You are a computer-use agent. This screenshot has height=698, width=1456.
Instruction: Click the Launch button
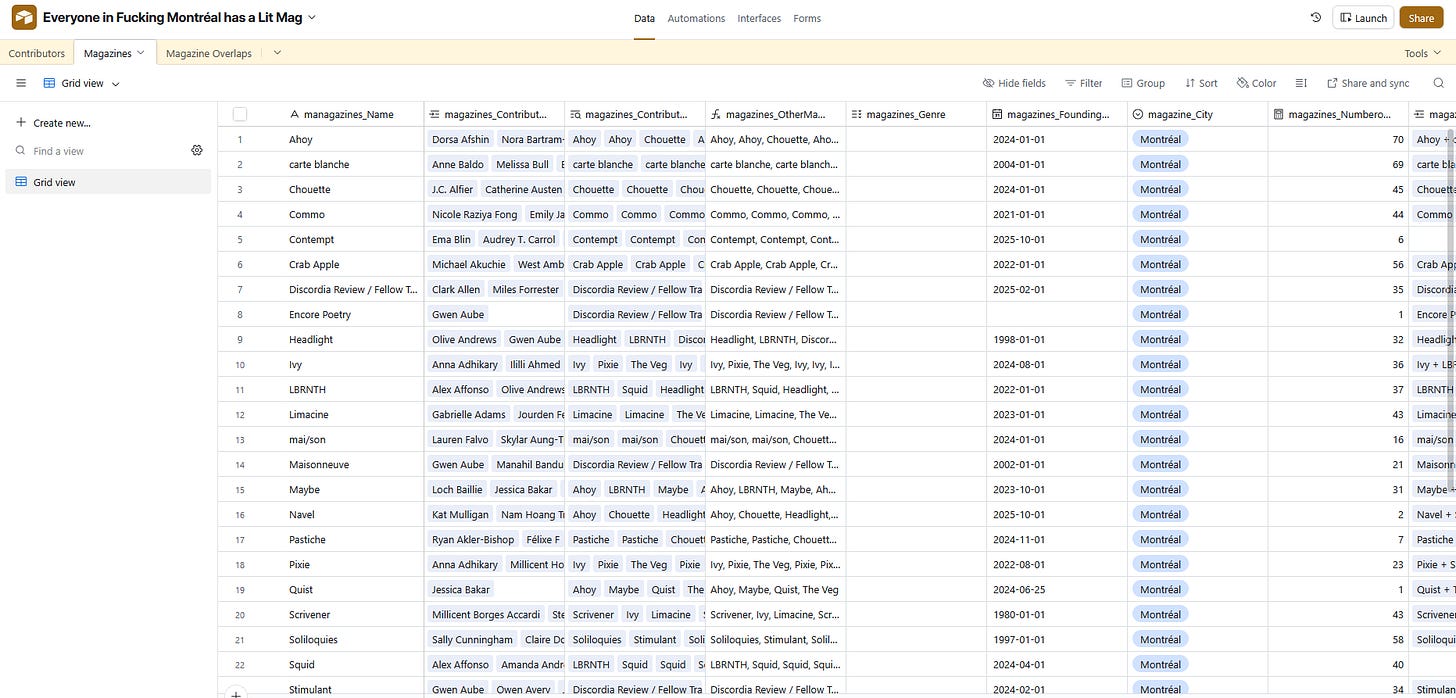pos(1363,18)
